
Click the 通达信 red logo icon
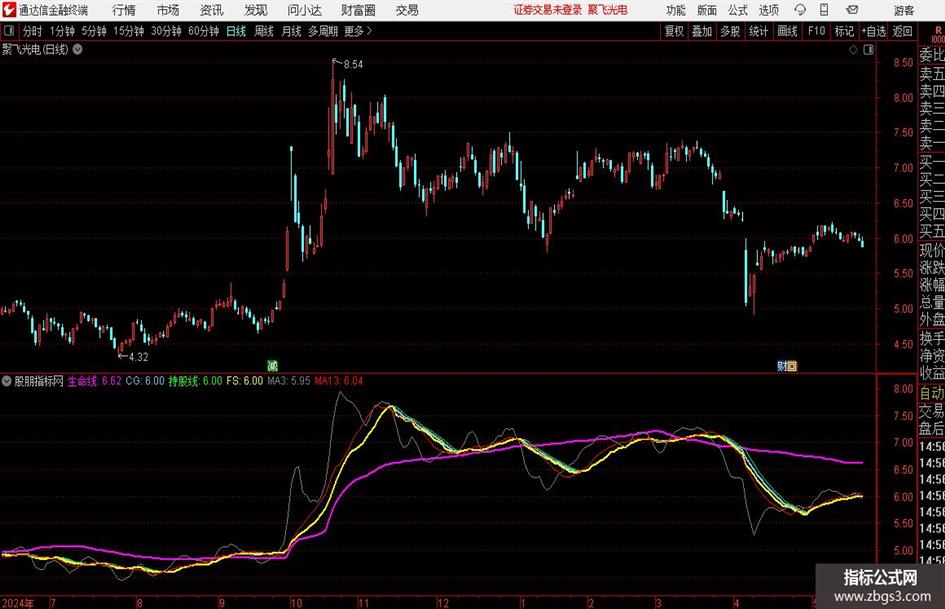coord(10,10)
